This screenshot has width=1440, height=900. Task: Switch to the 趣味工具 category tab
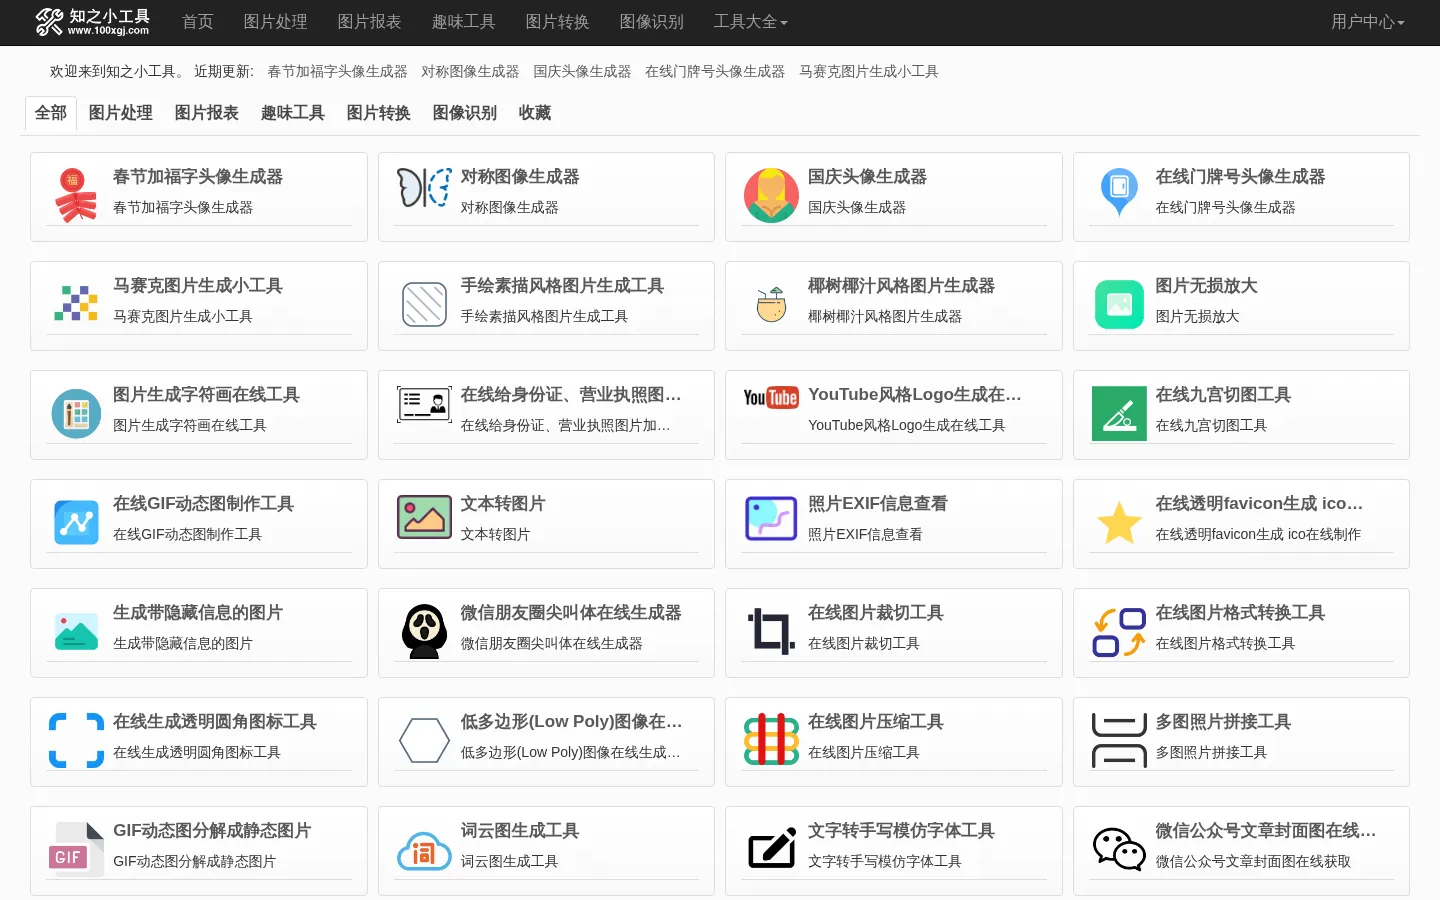point(293,113)
